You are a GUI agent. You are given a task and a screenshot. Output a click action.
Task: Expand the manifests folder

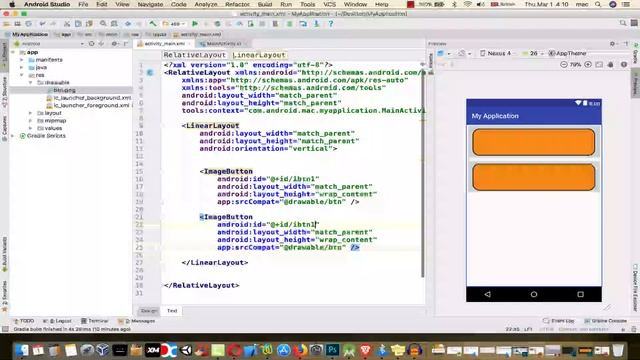tap(22, 60)
